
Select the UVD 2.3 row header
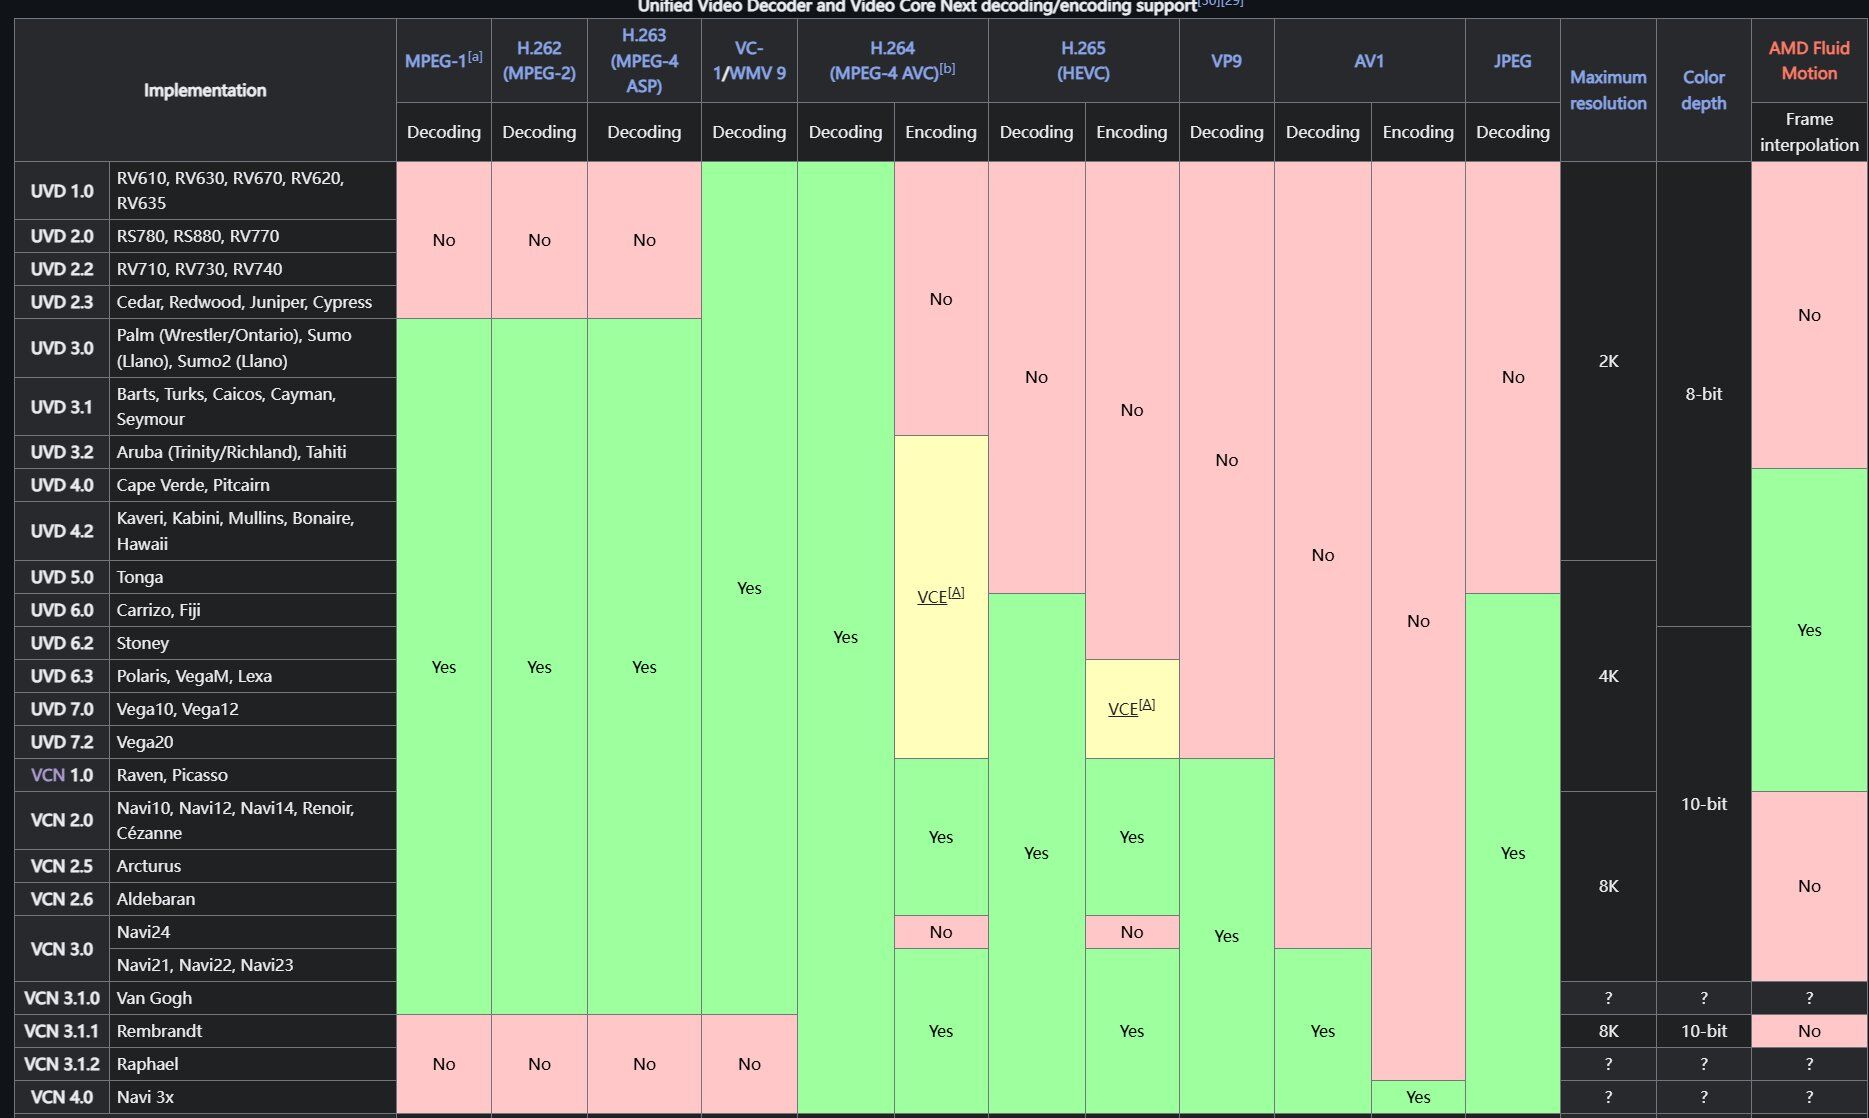[x=62, y=302]
